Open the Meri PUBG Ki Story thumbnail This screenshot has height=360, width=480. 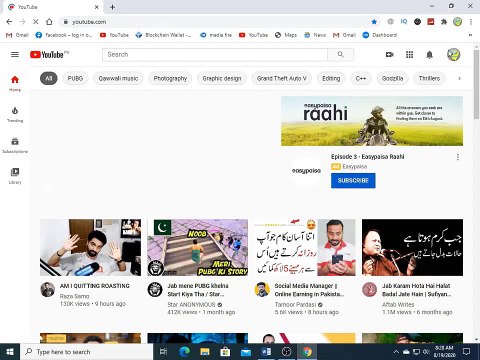pos(198,247)
